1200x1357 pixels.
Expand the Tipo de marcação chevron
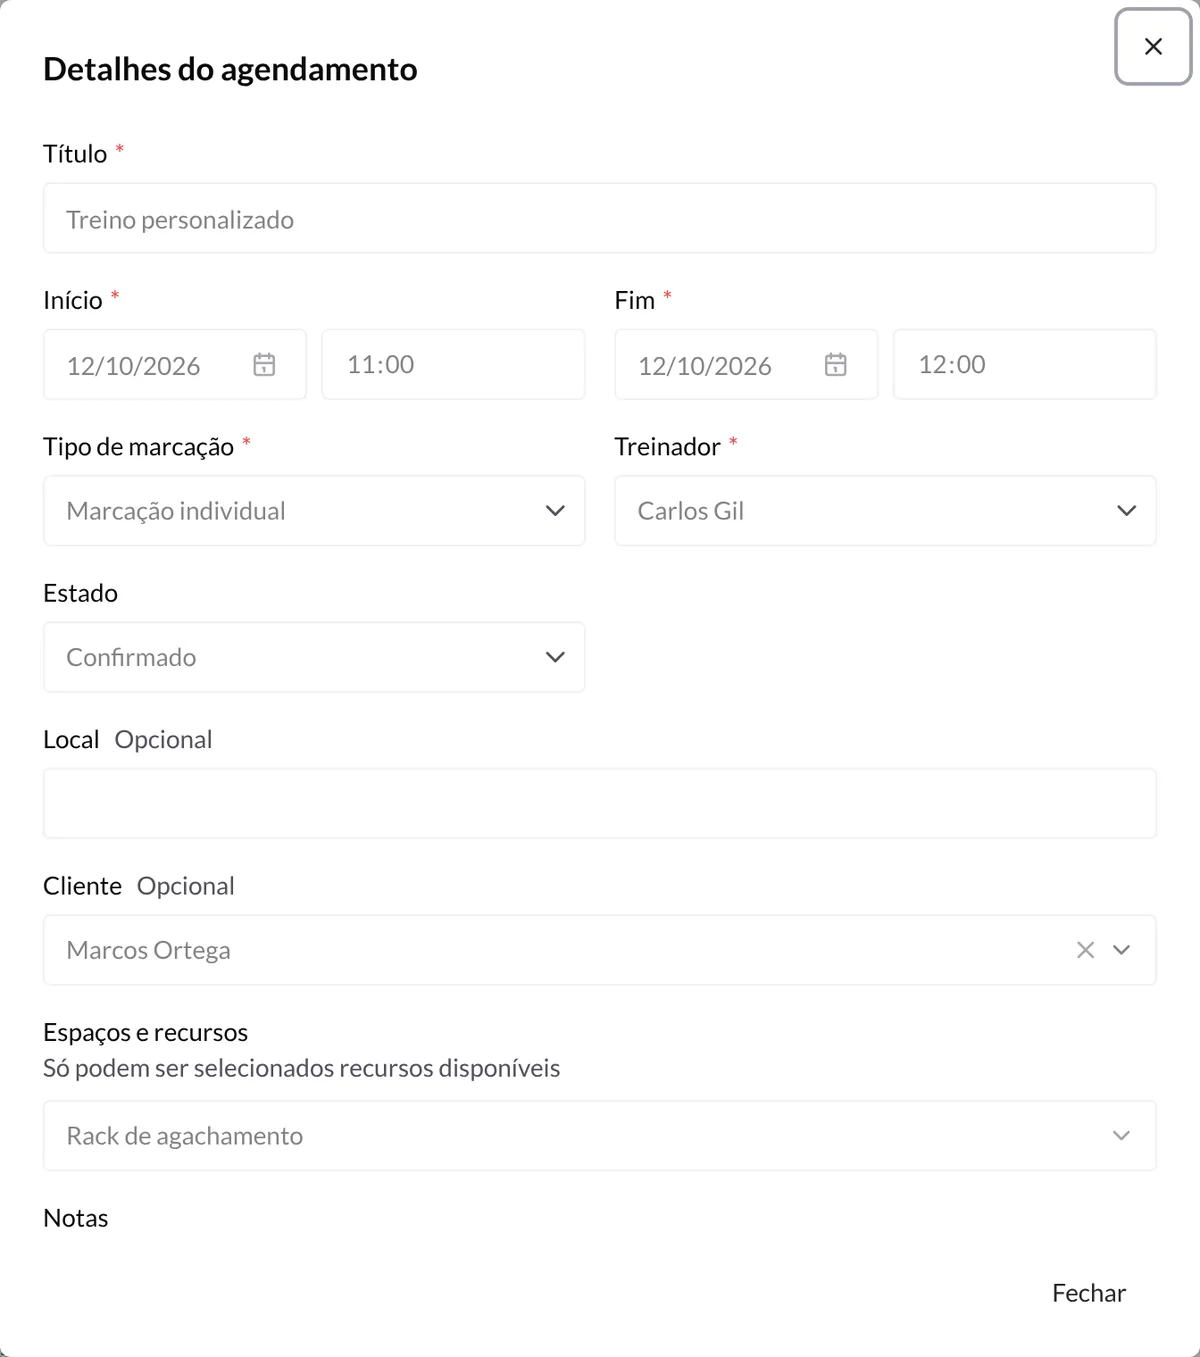pos(555,511)
